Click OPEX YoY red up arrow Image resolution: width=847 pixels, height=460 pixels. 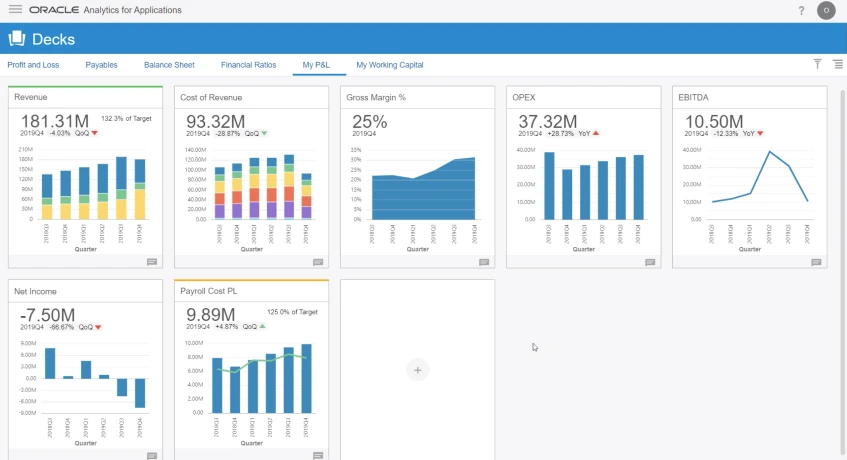click(596, 133)
